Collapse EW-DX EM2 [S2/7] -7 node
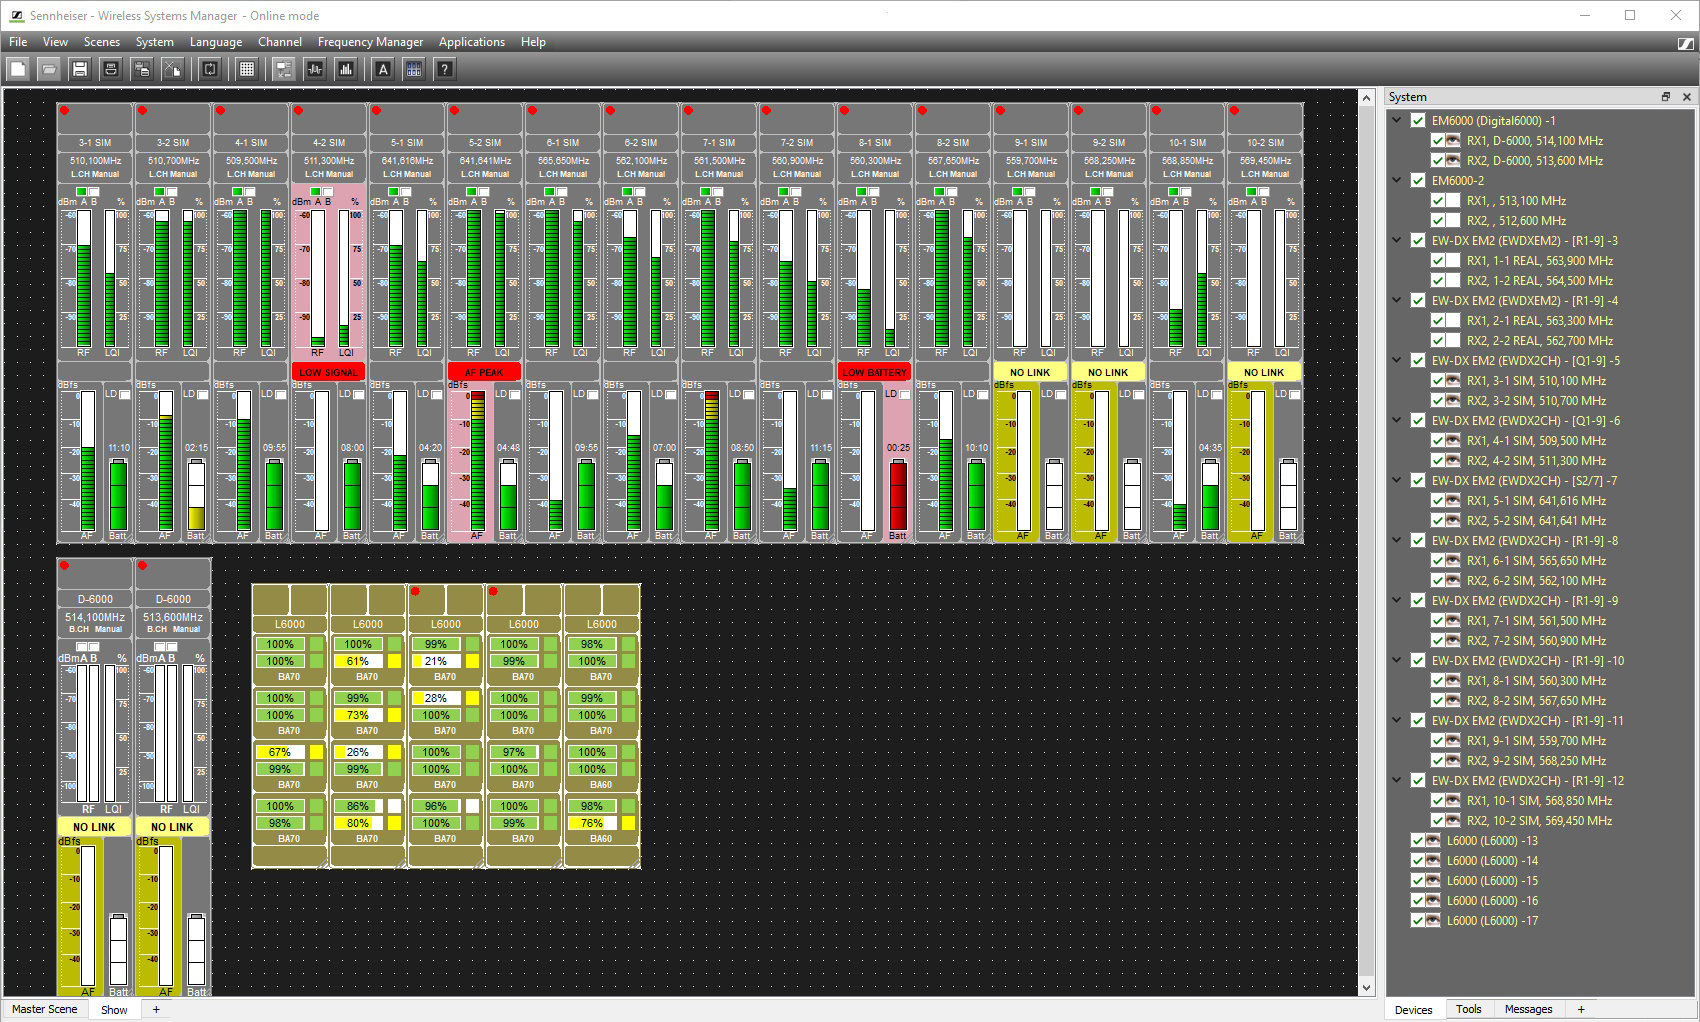This screenshot has width=1700, height=1022. pos(1397,481)
